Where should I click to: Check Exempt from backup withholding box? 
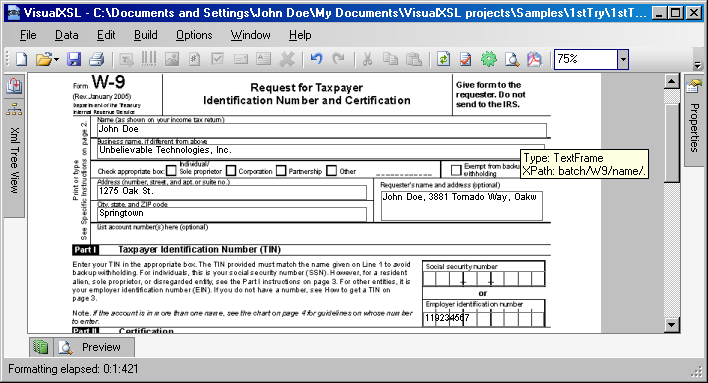point(456,170)
